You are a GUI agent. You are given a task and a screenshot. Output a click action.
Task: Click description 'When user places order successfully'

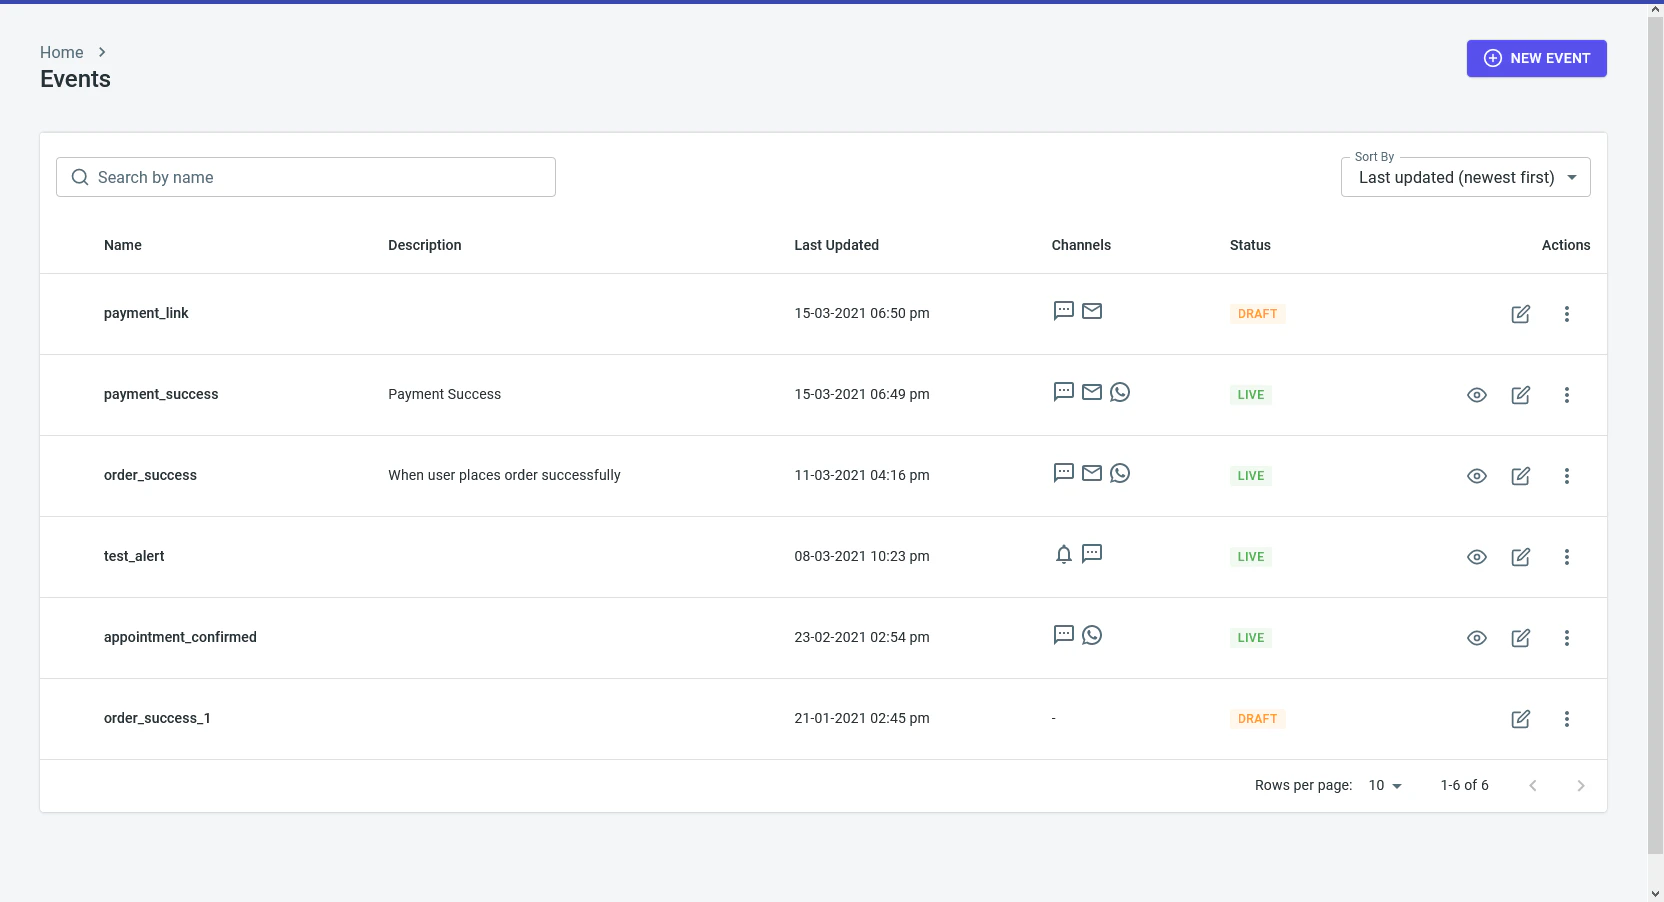[x=504, y=475]
